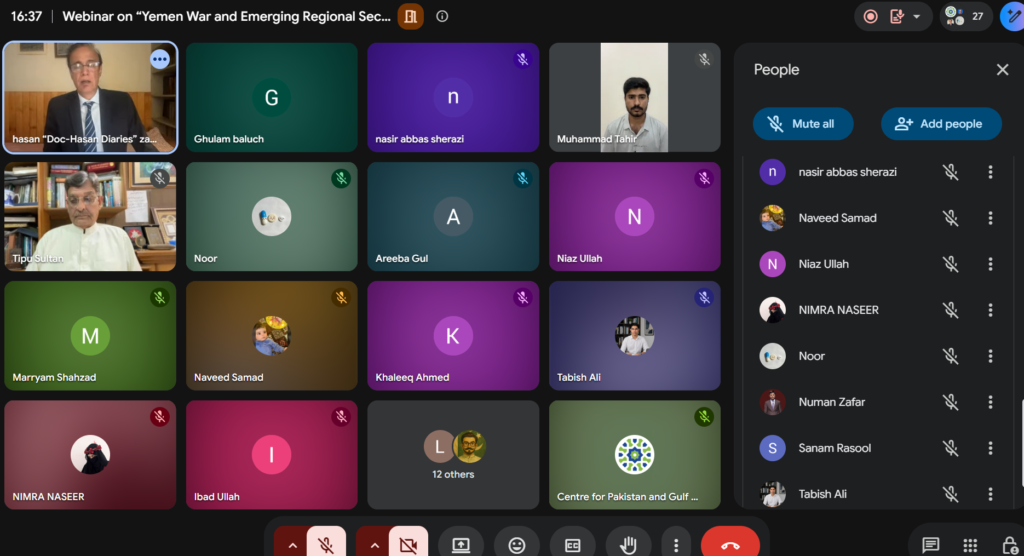Image resolution: width=1024 pixels, height=556 pixels.
Task: Open the meeting details info icon
Action: click(x=442, y=16)
